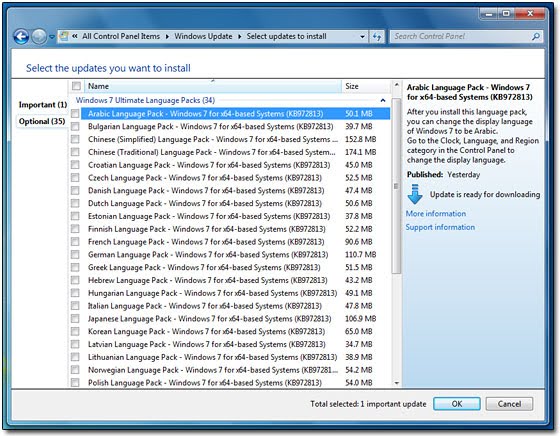Check the Finnish Language Pack checkbox
This screenshot has height=436, width=560.
click(75, 229)
